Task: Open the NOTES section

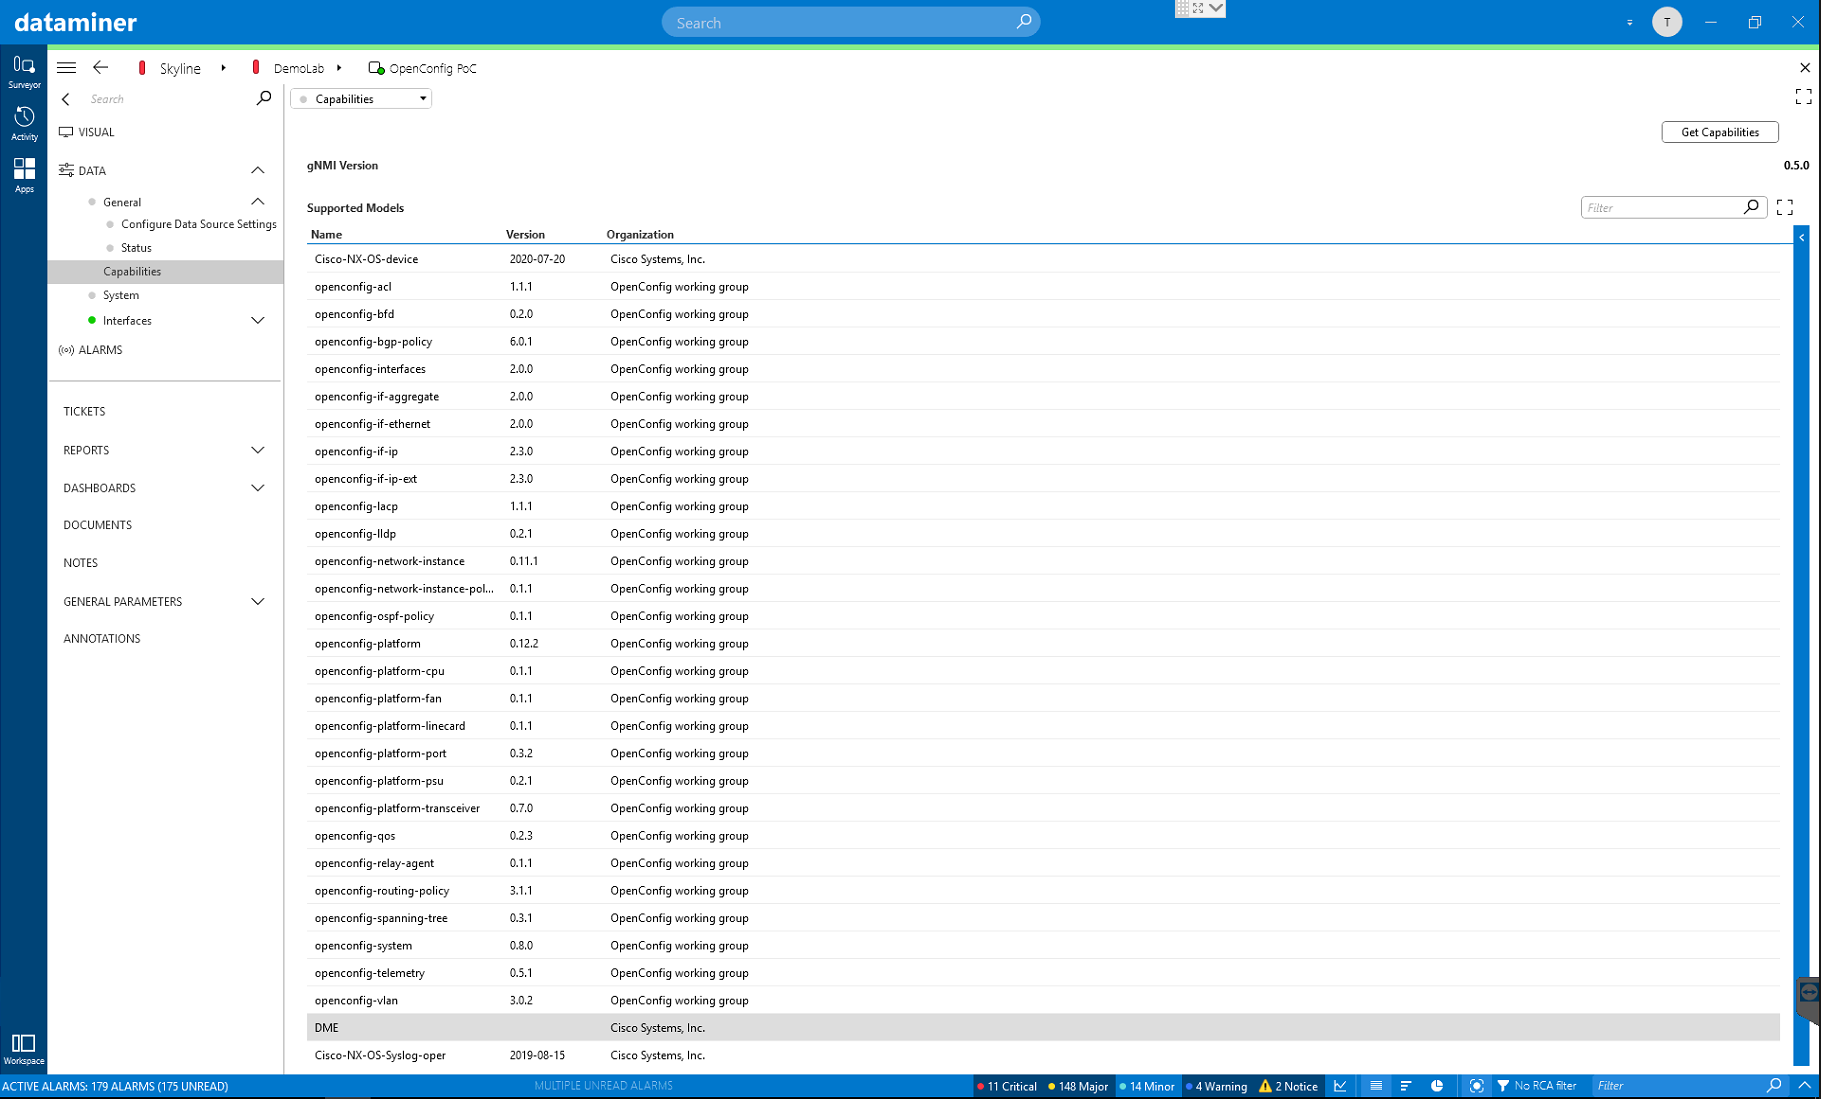Action: 80,563
